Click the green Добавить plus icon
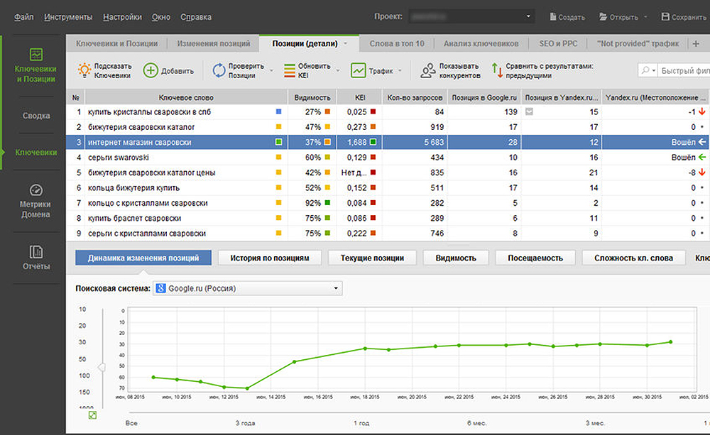The image size is (710, 435). (x=150, y=71)
